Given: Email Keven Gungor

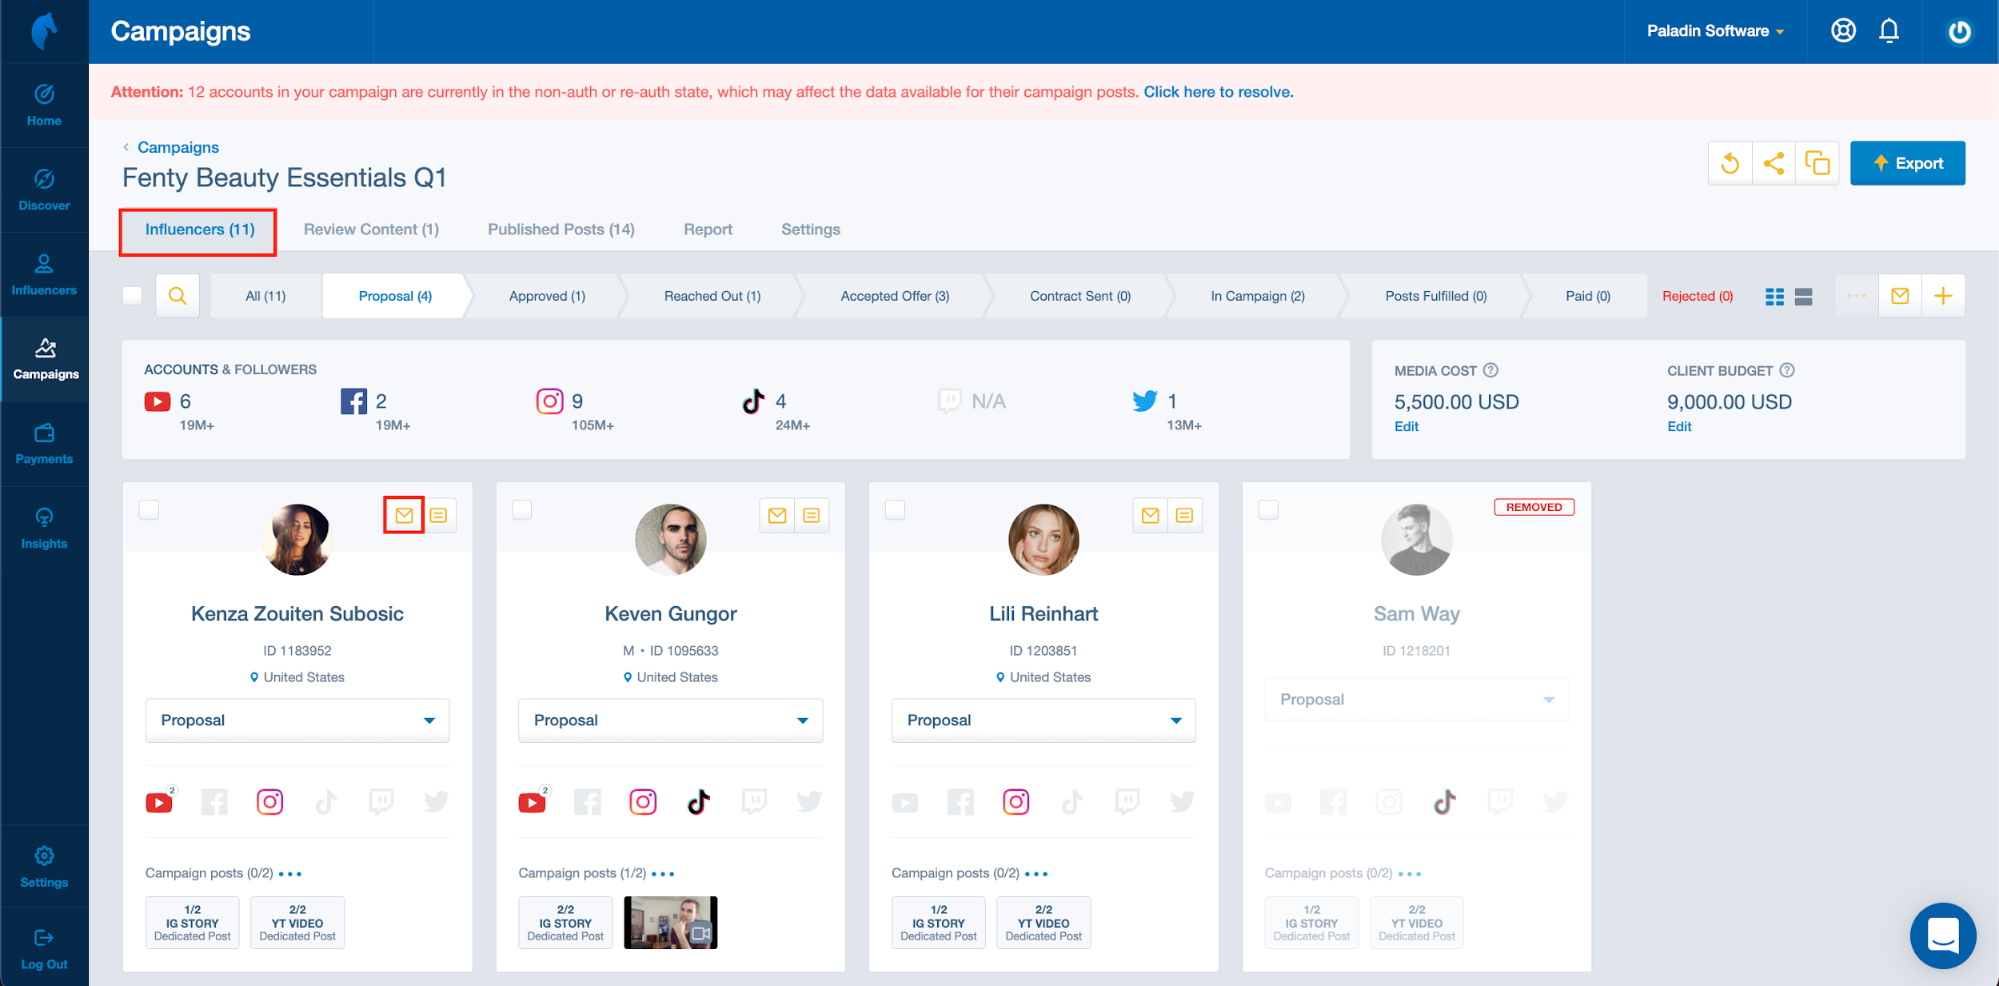Looking at the screenshot, I should [x=777, y=515].
